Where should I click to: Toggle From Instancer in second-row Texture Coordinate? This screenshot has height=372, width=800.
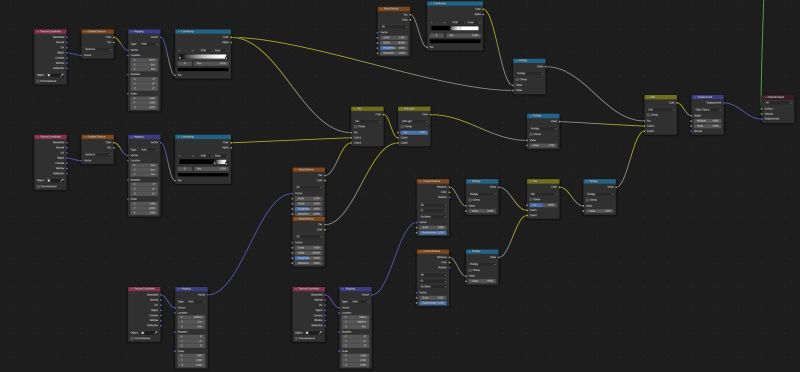point(39,186)
